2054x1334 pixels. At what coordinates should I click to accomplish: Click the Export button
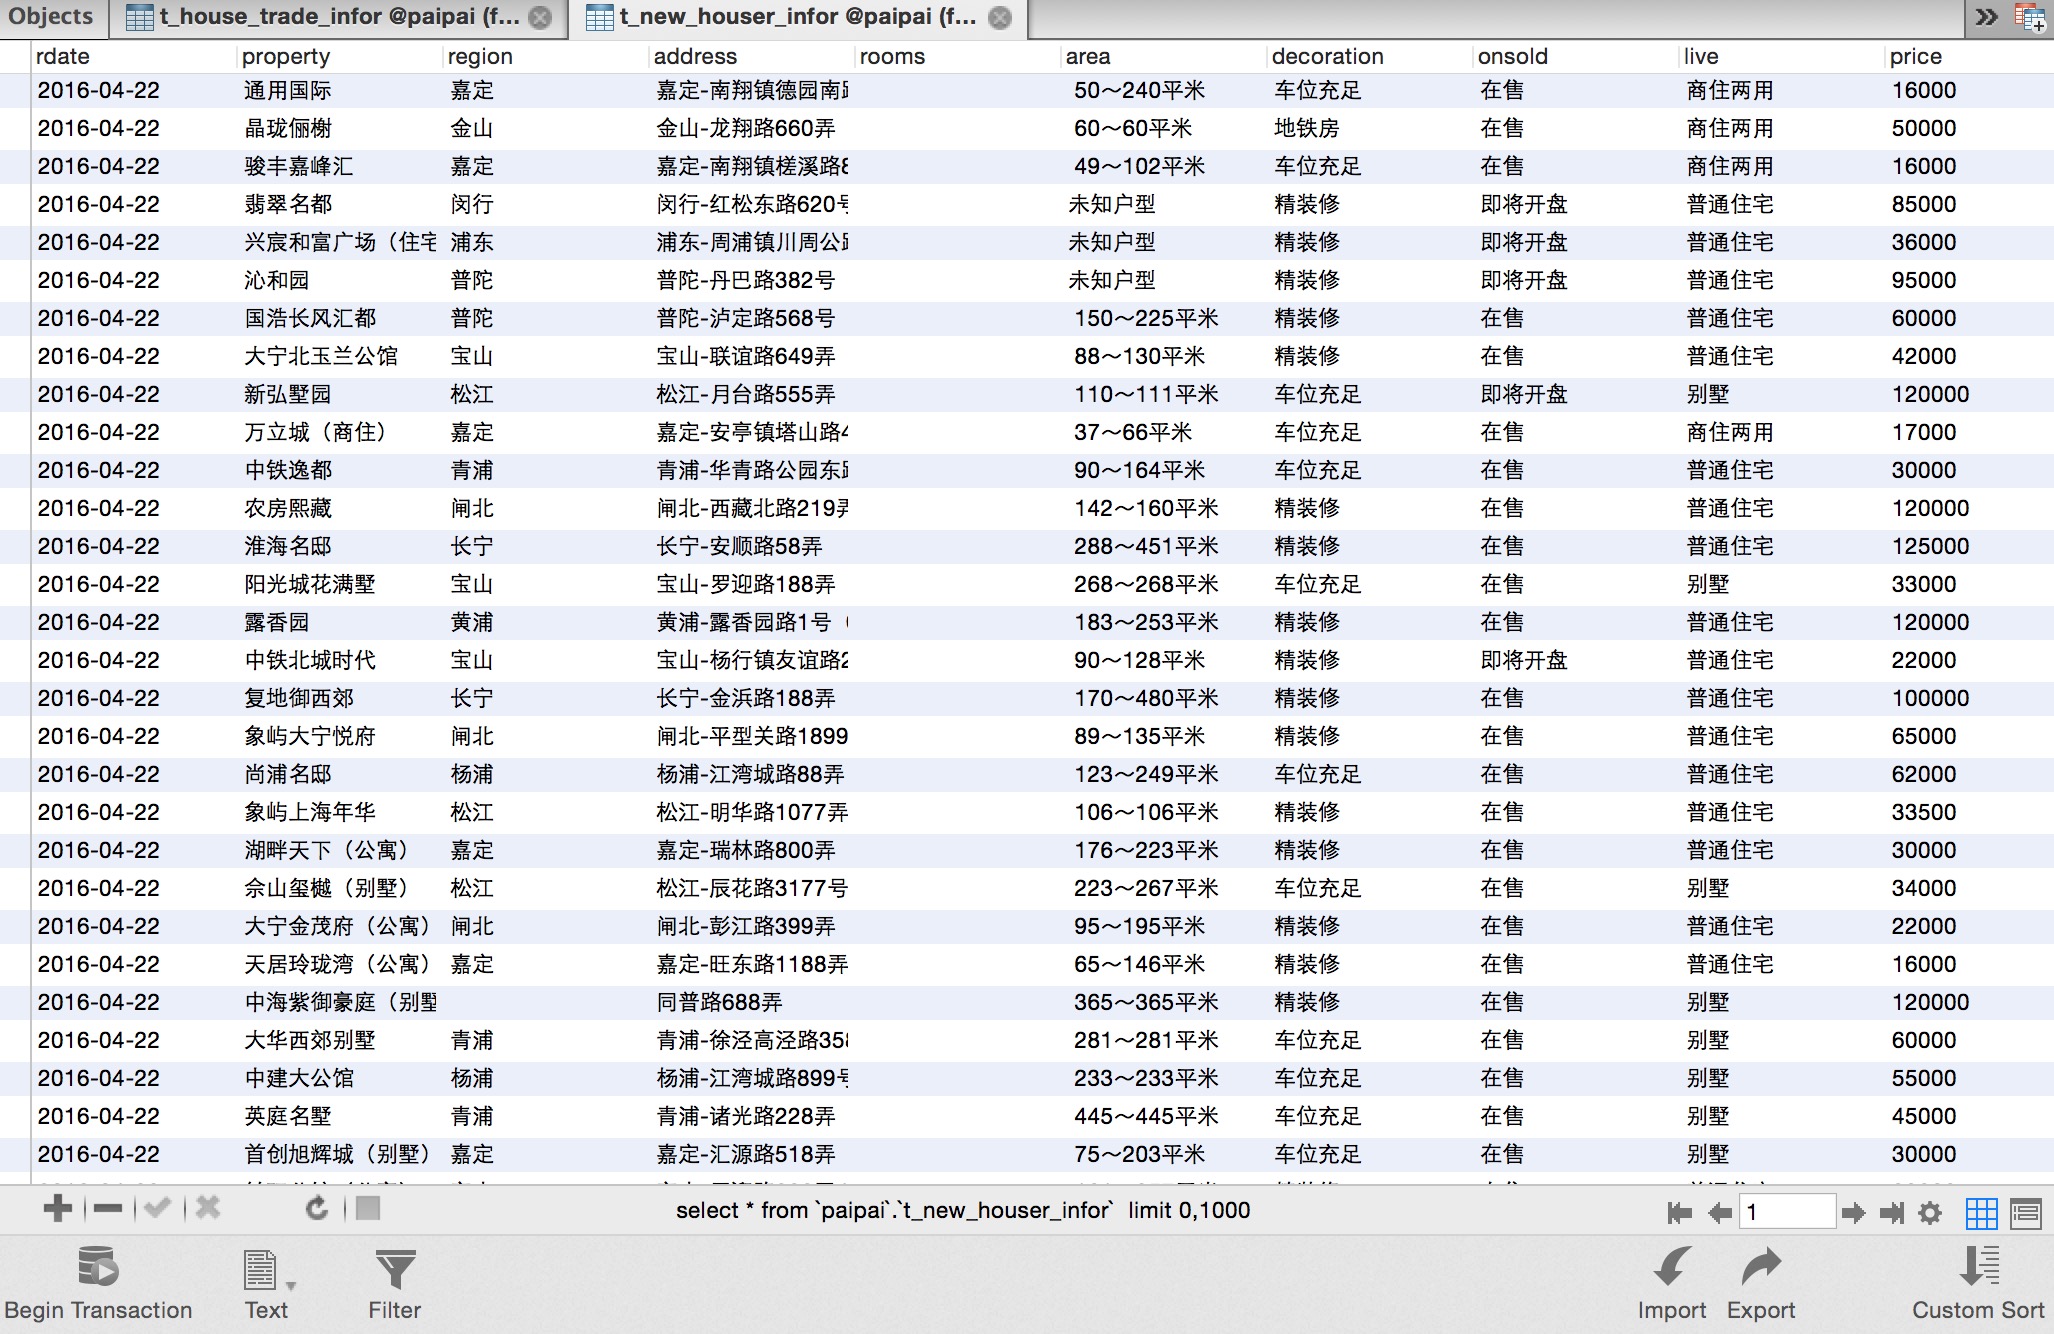(x=1761, y=1284)
